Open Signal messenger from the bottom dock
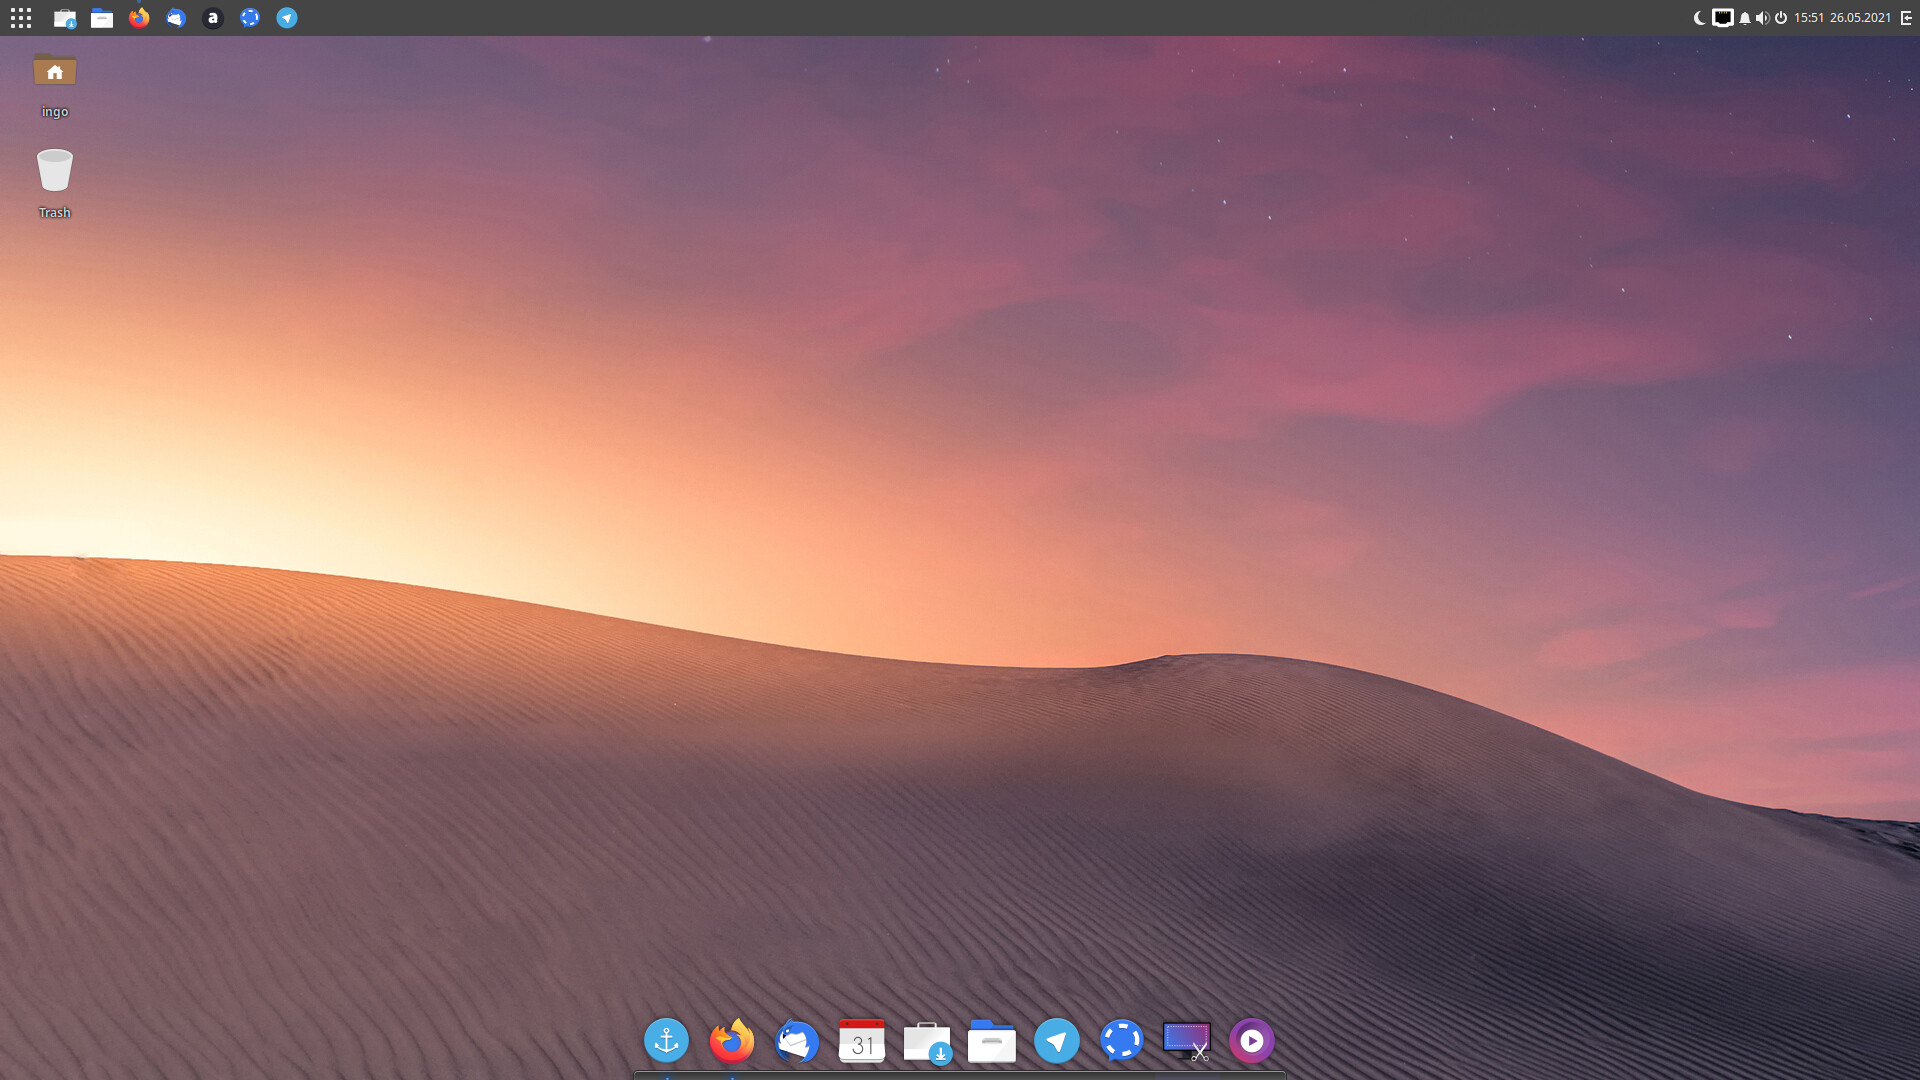This screenshot has width=1920, height=1080. pyautogui.click(x=1122, y=1041)
